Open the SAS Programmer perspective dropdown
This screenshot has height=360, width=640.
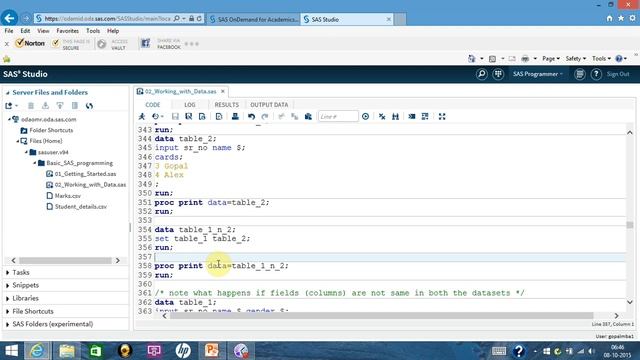[x=538, y=74]
